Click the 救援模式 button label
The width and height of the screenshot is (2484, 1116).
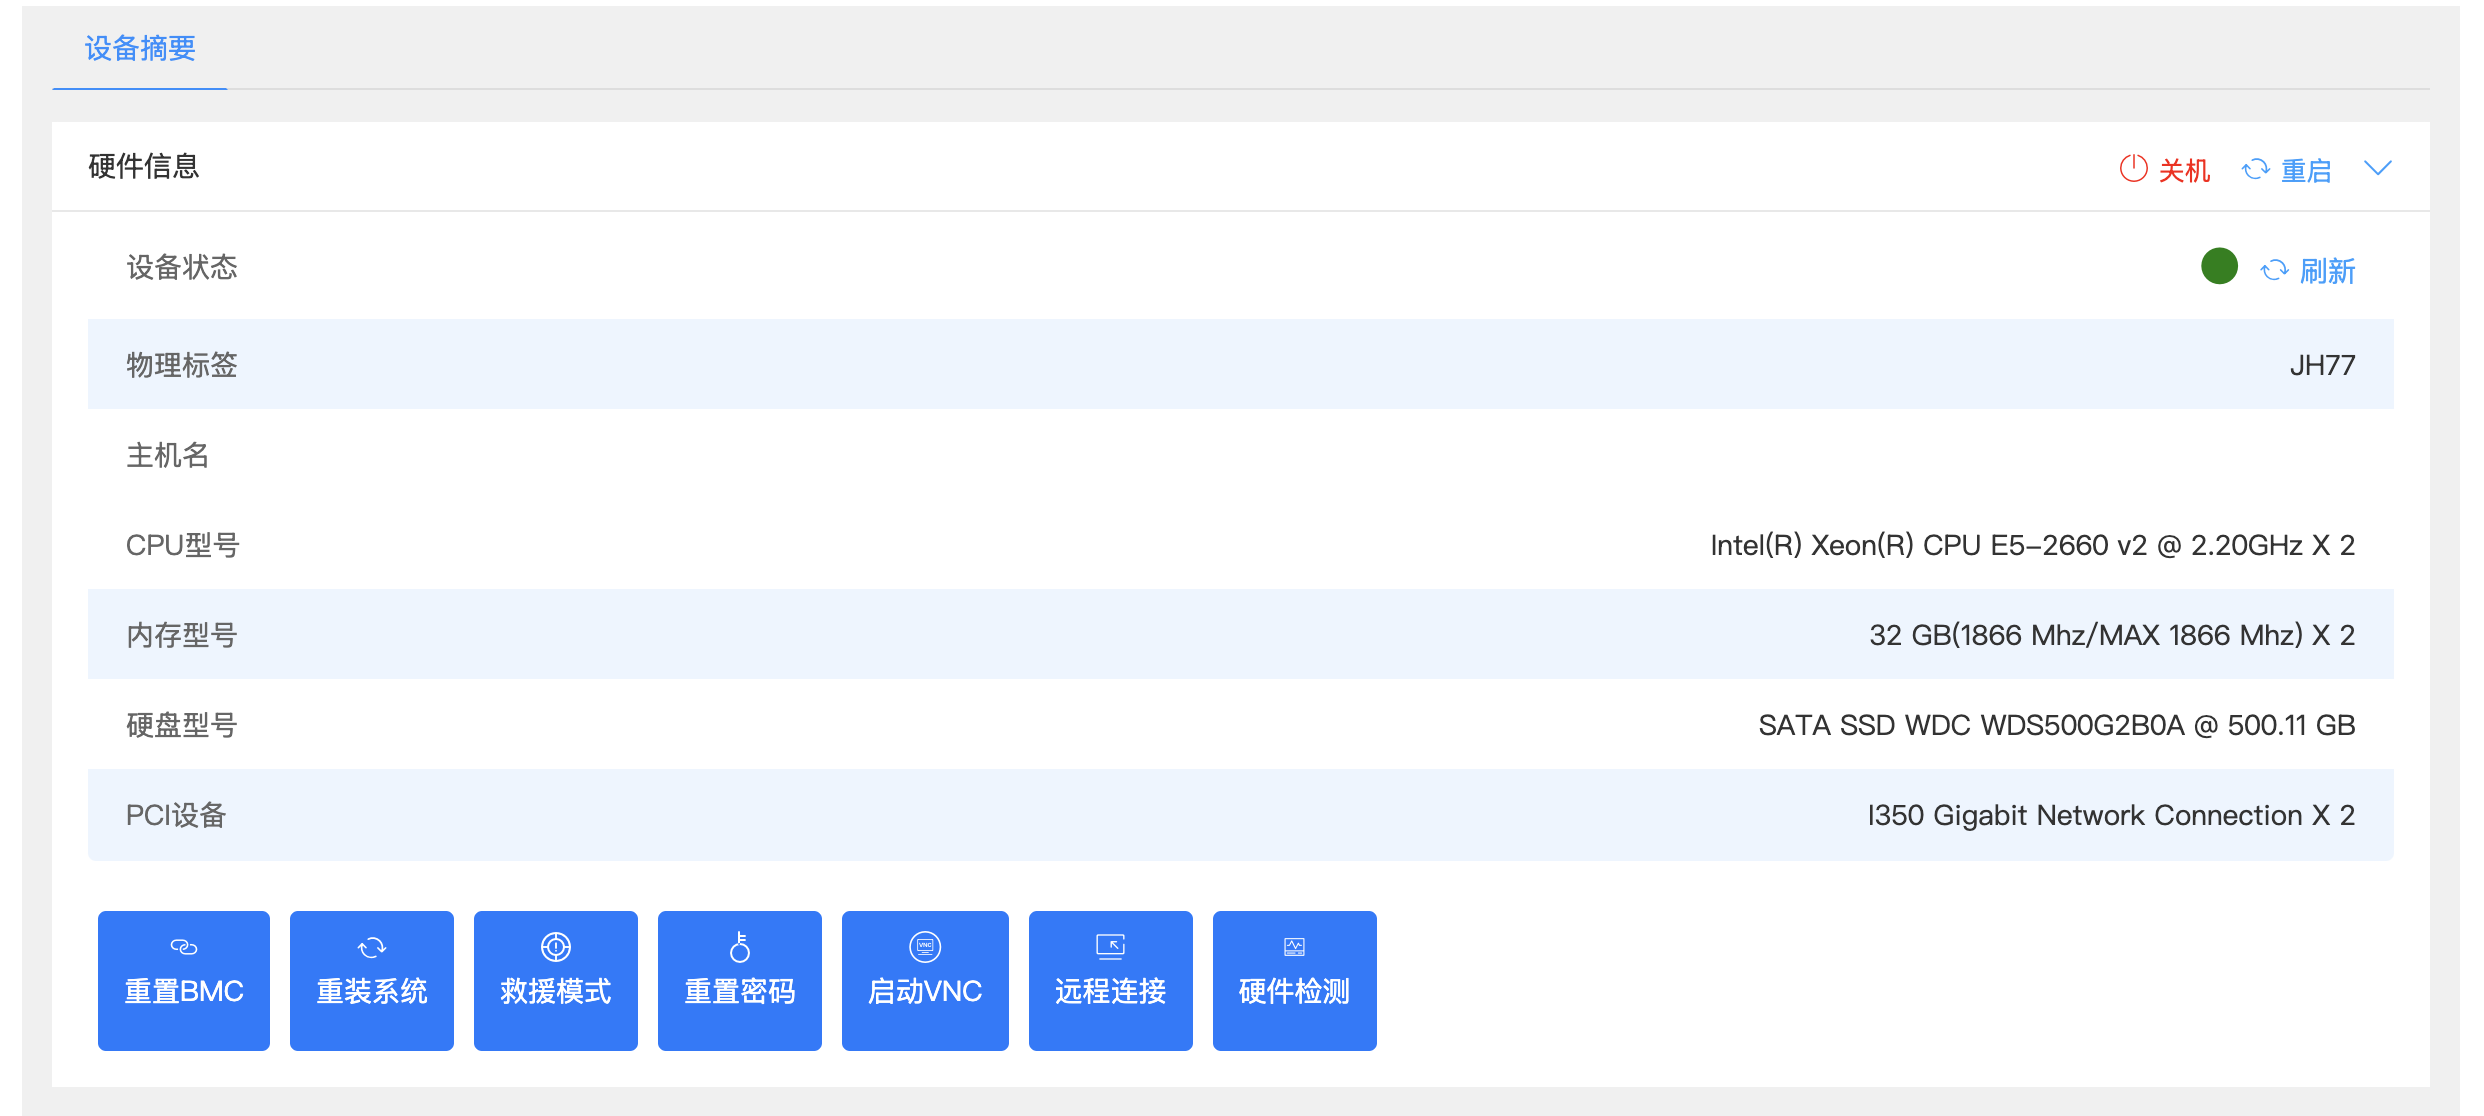coord(556,991)
